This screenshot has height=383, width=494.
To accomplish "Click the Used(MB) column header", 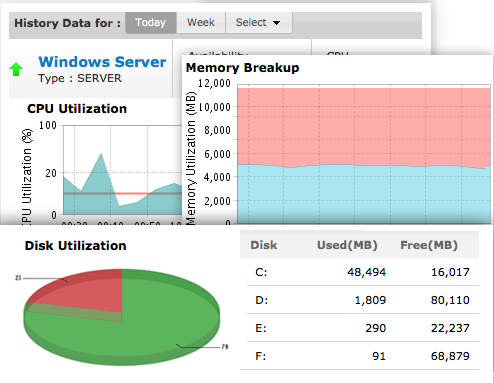I will [x=347, y=245].
